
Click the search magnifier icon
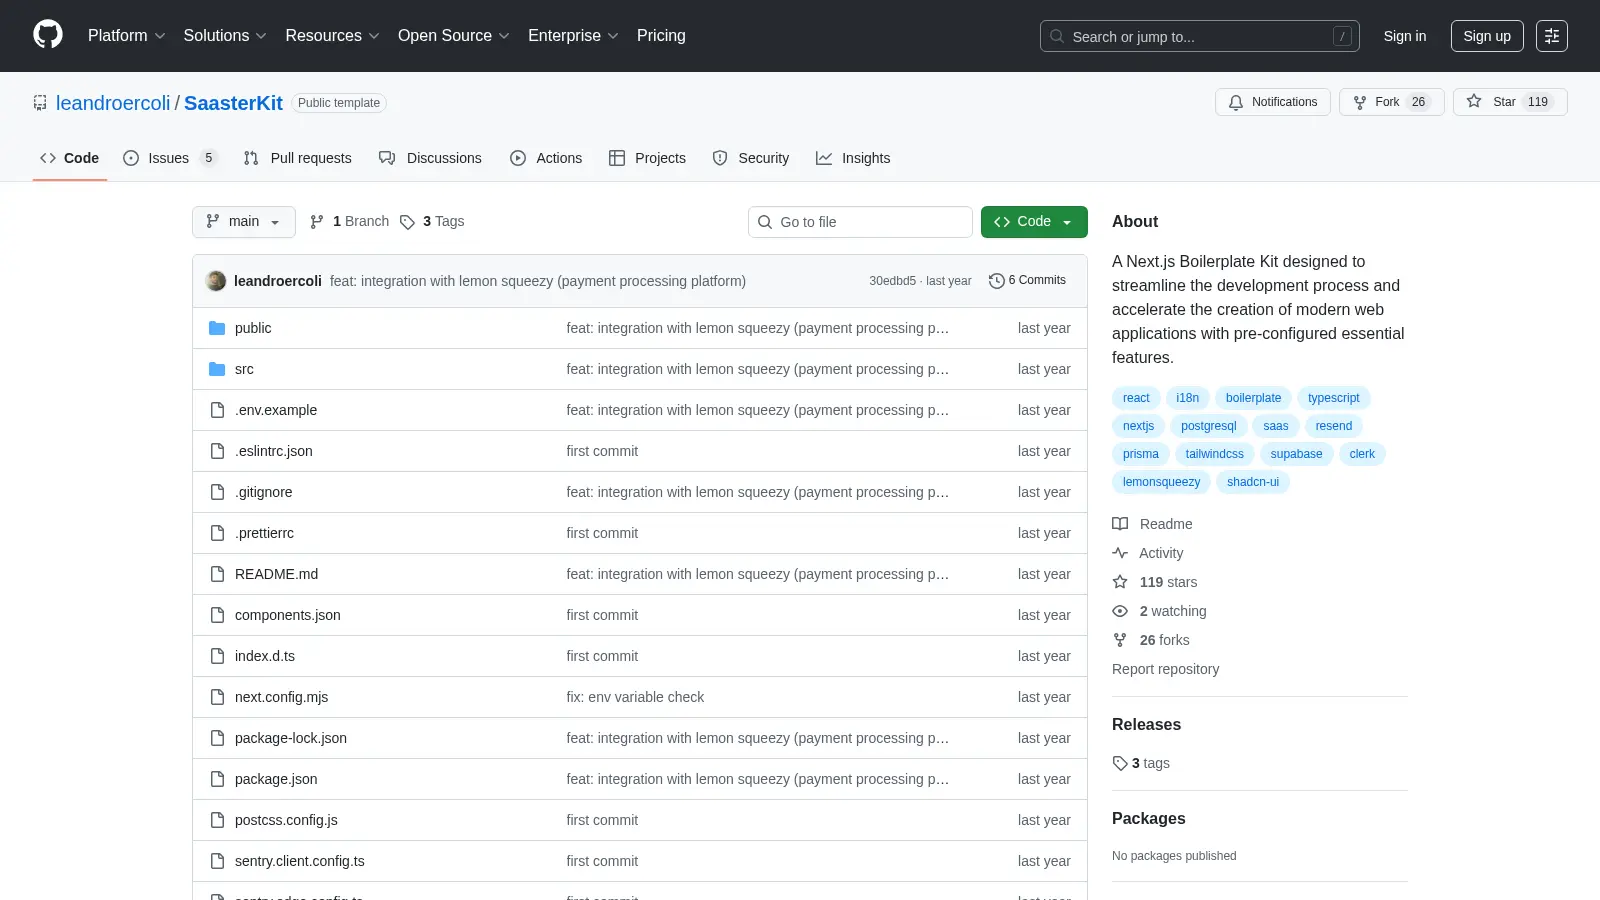tap(1057, 36)
